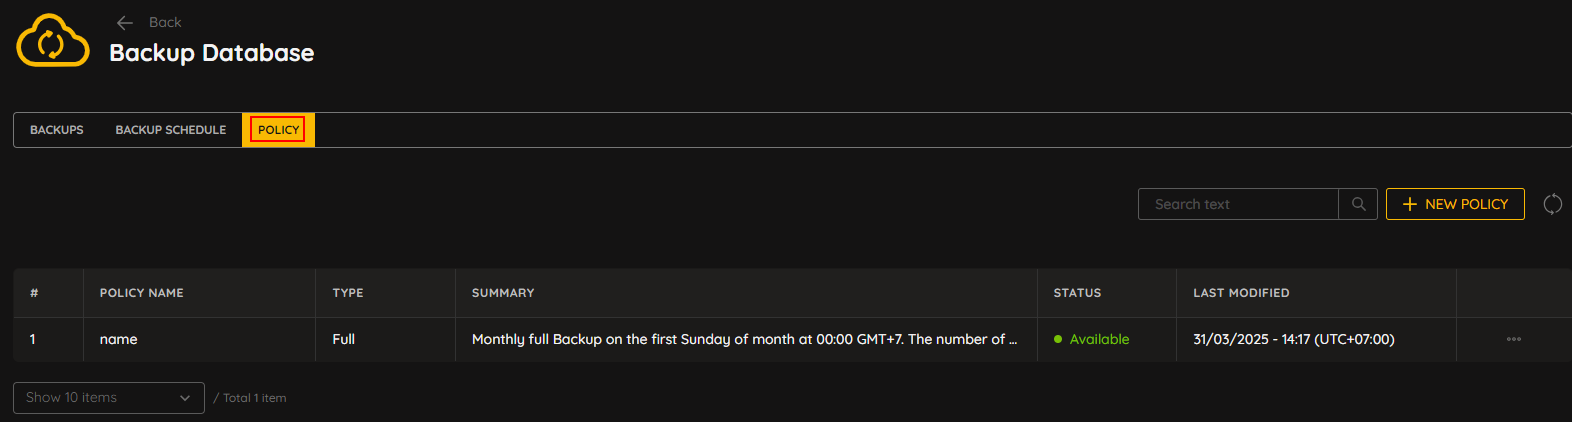Click the back arrow icon
Viewport: 1572px width, 422px height.
pos(125,22)
